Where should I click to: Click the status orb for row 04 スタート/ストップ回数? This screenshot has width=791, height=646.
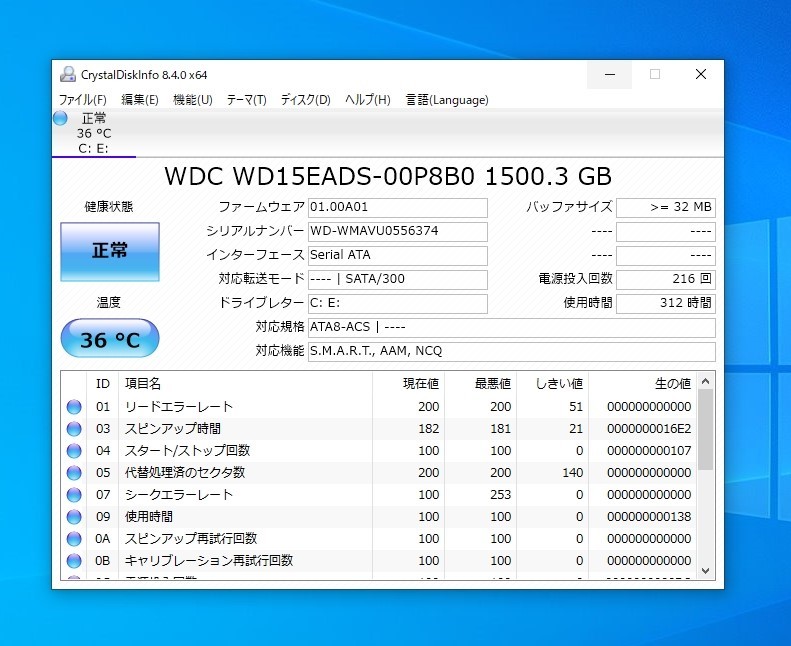(x=74, y=450)
